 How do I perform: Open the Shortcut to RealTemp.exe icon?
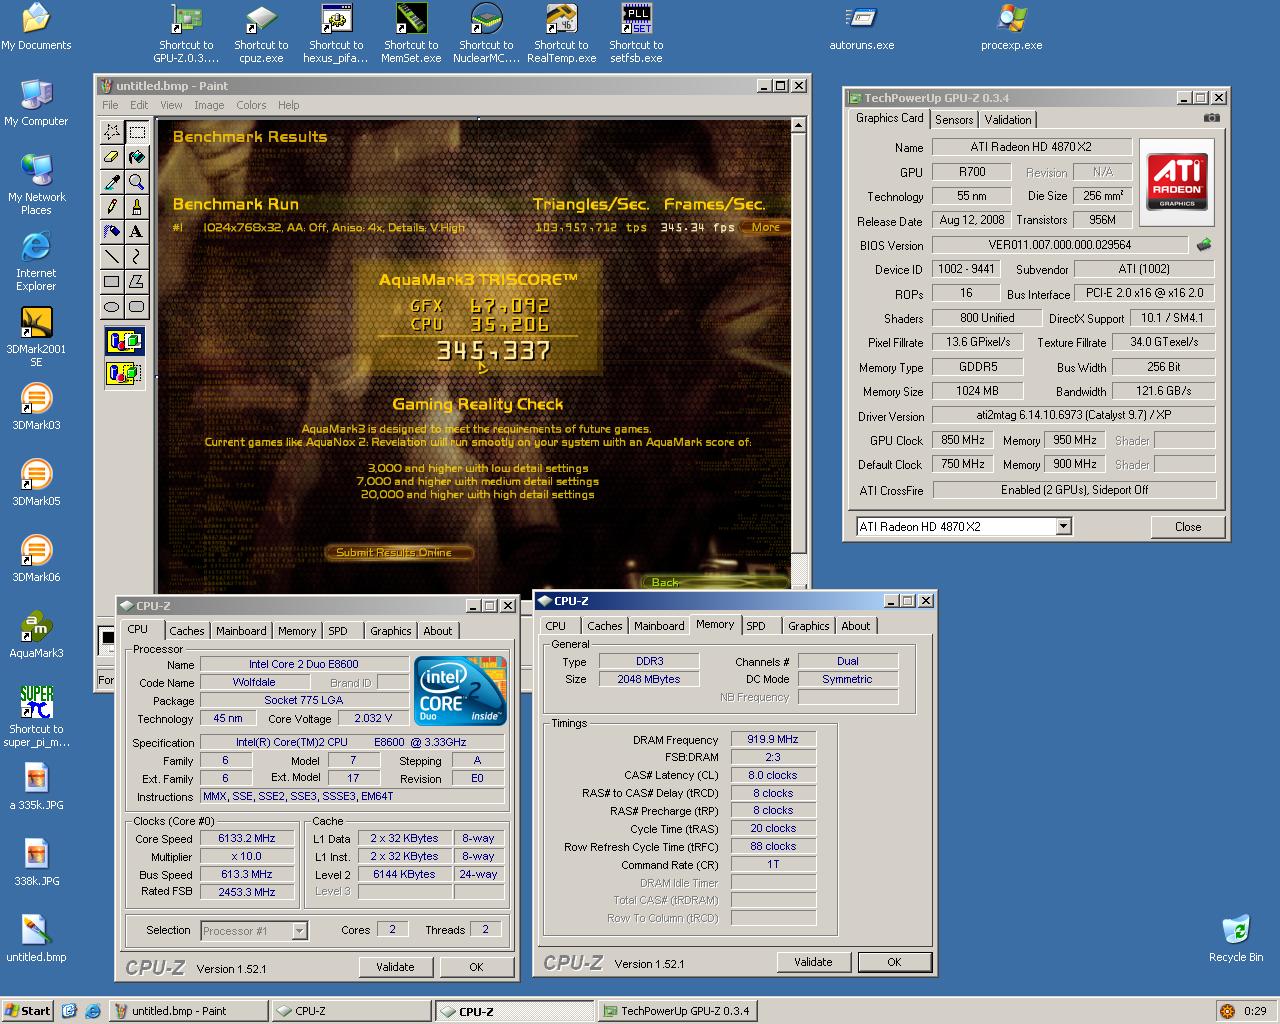561,33
